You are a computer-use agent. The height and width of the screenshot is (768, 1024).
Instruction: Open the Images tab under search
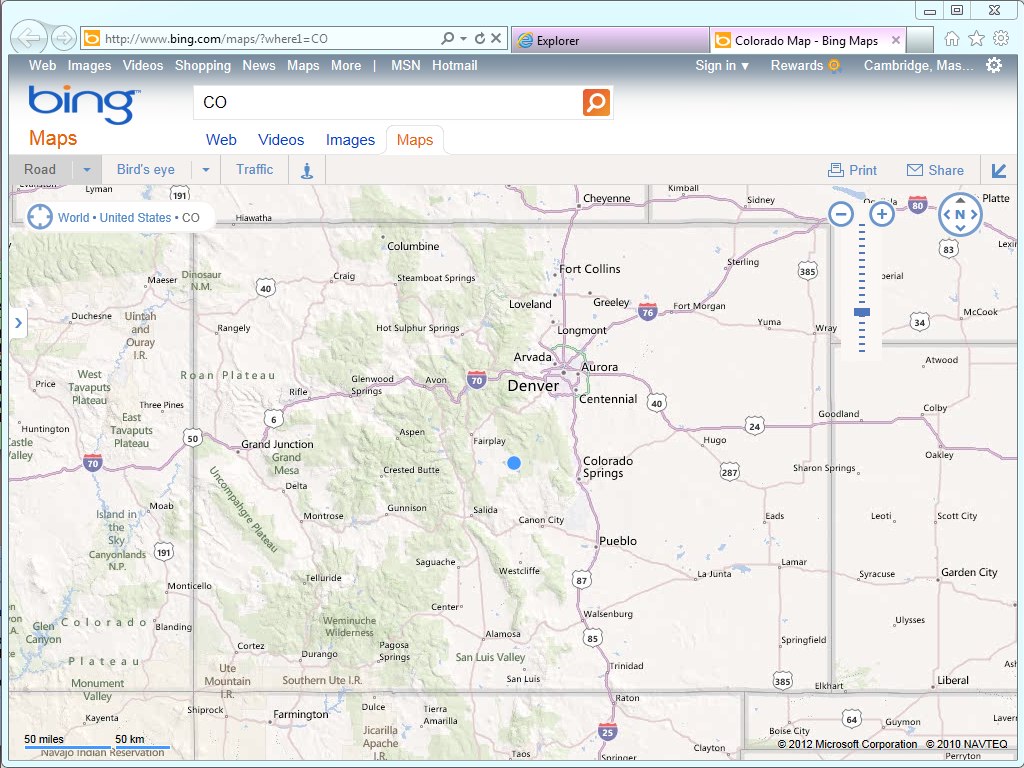coord(350,140)
